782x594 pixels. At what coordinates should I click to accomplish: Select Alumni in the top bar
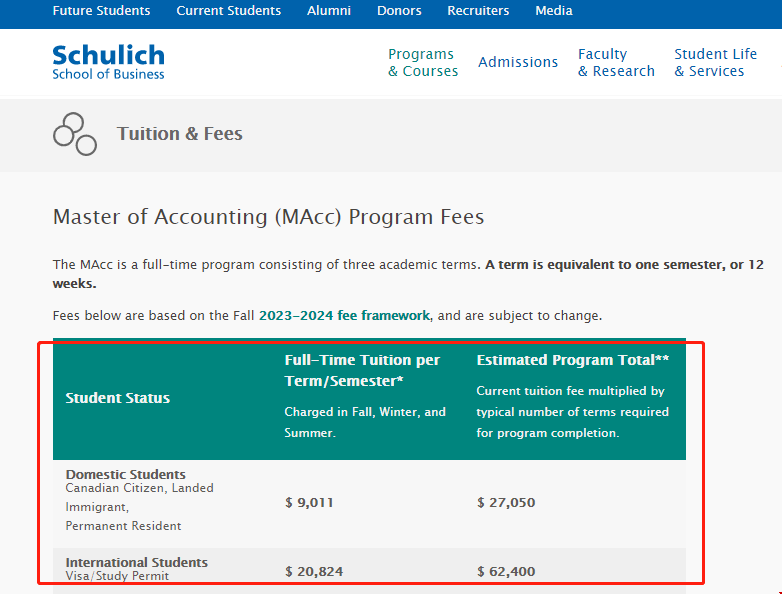329,11
